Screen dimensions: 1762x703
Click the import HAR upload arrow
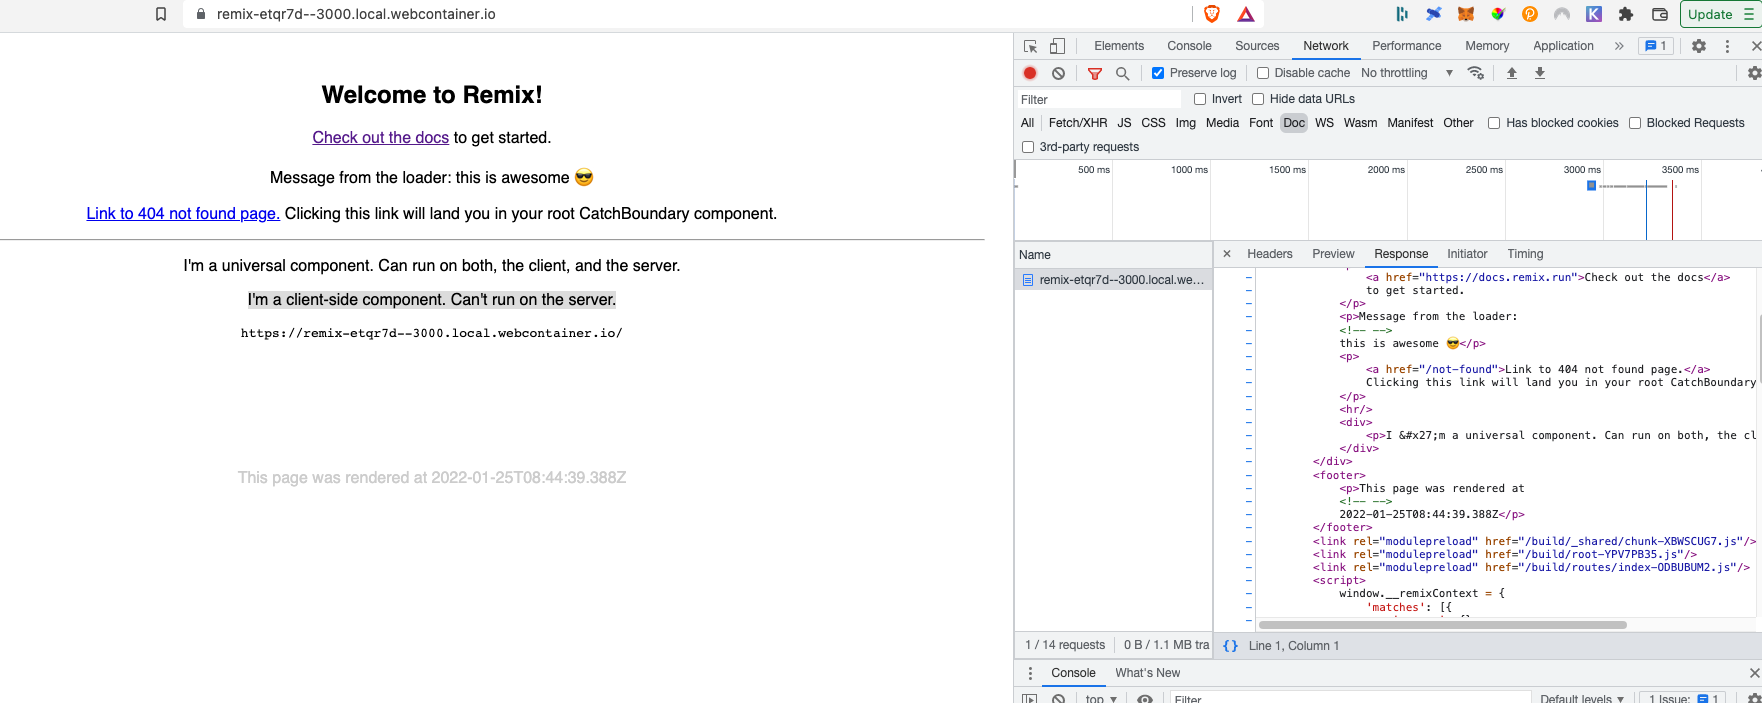(1512, 73)
